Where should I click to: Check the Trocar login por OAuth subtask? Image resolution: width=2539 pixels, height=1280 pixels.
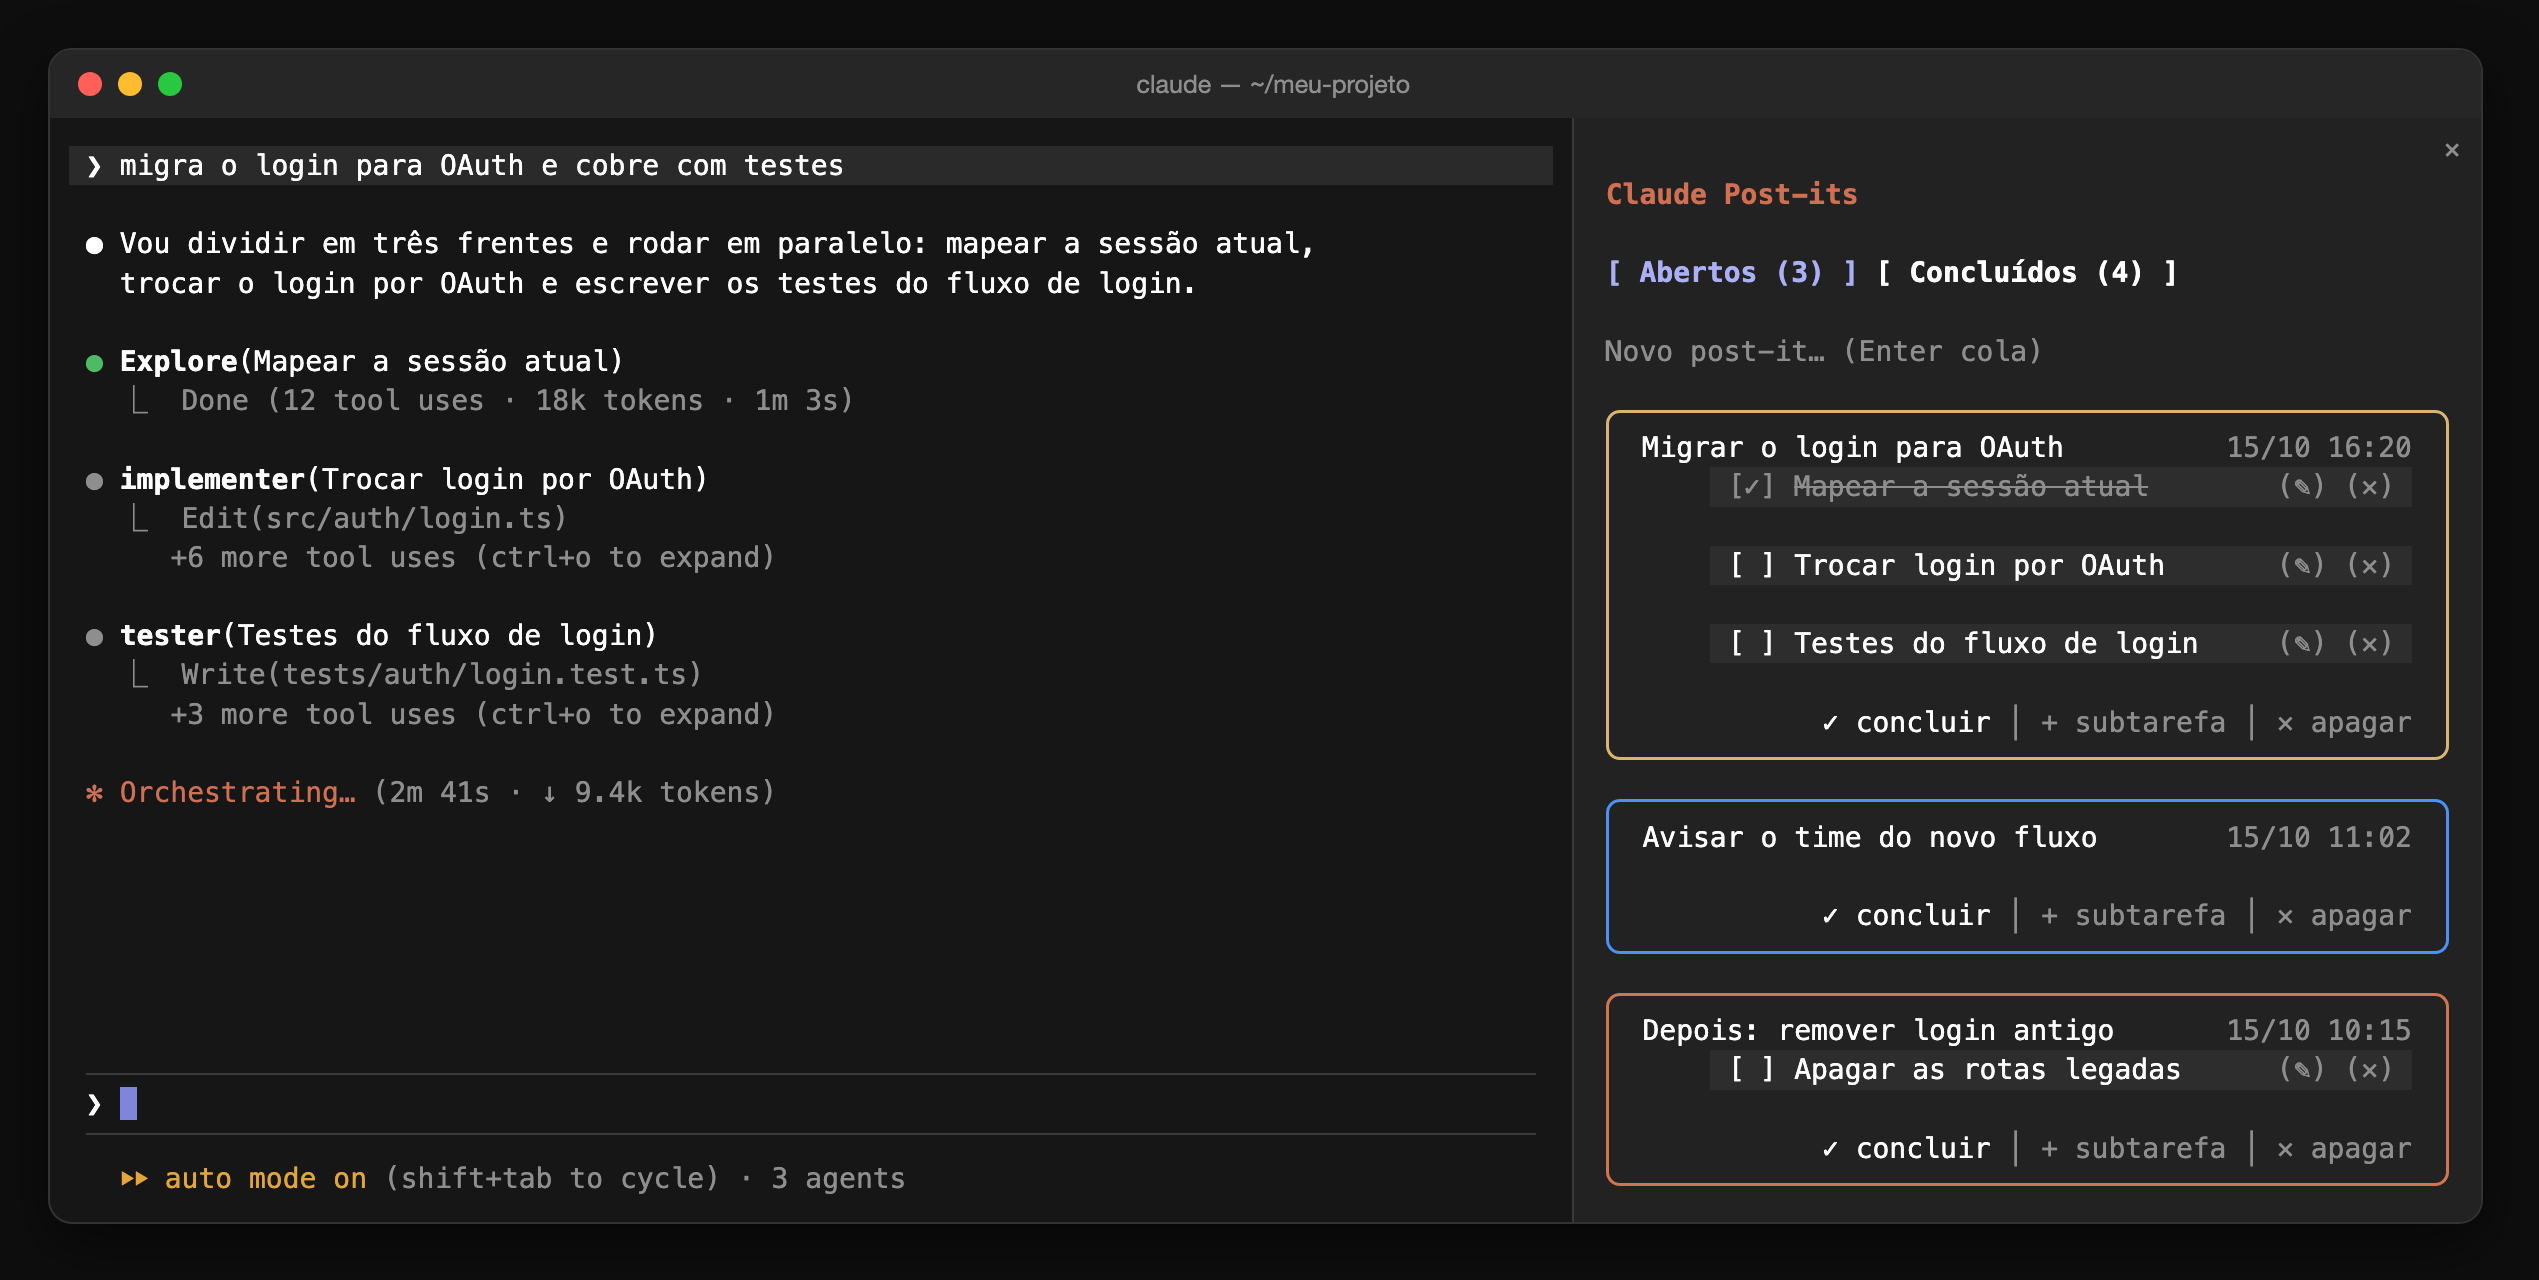coord(1752,565)
